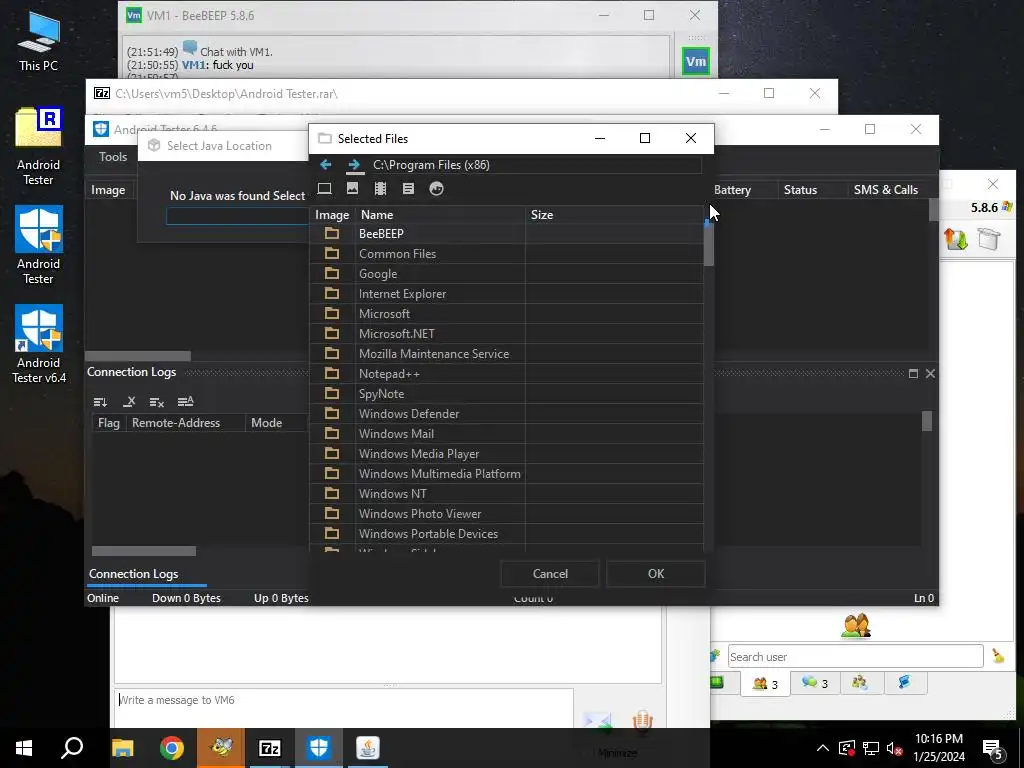
Task: Click the clear selected log icon
Action: click(x=129, y=402)
